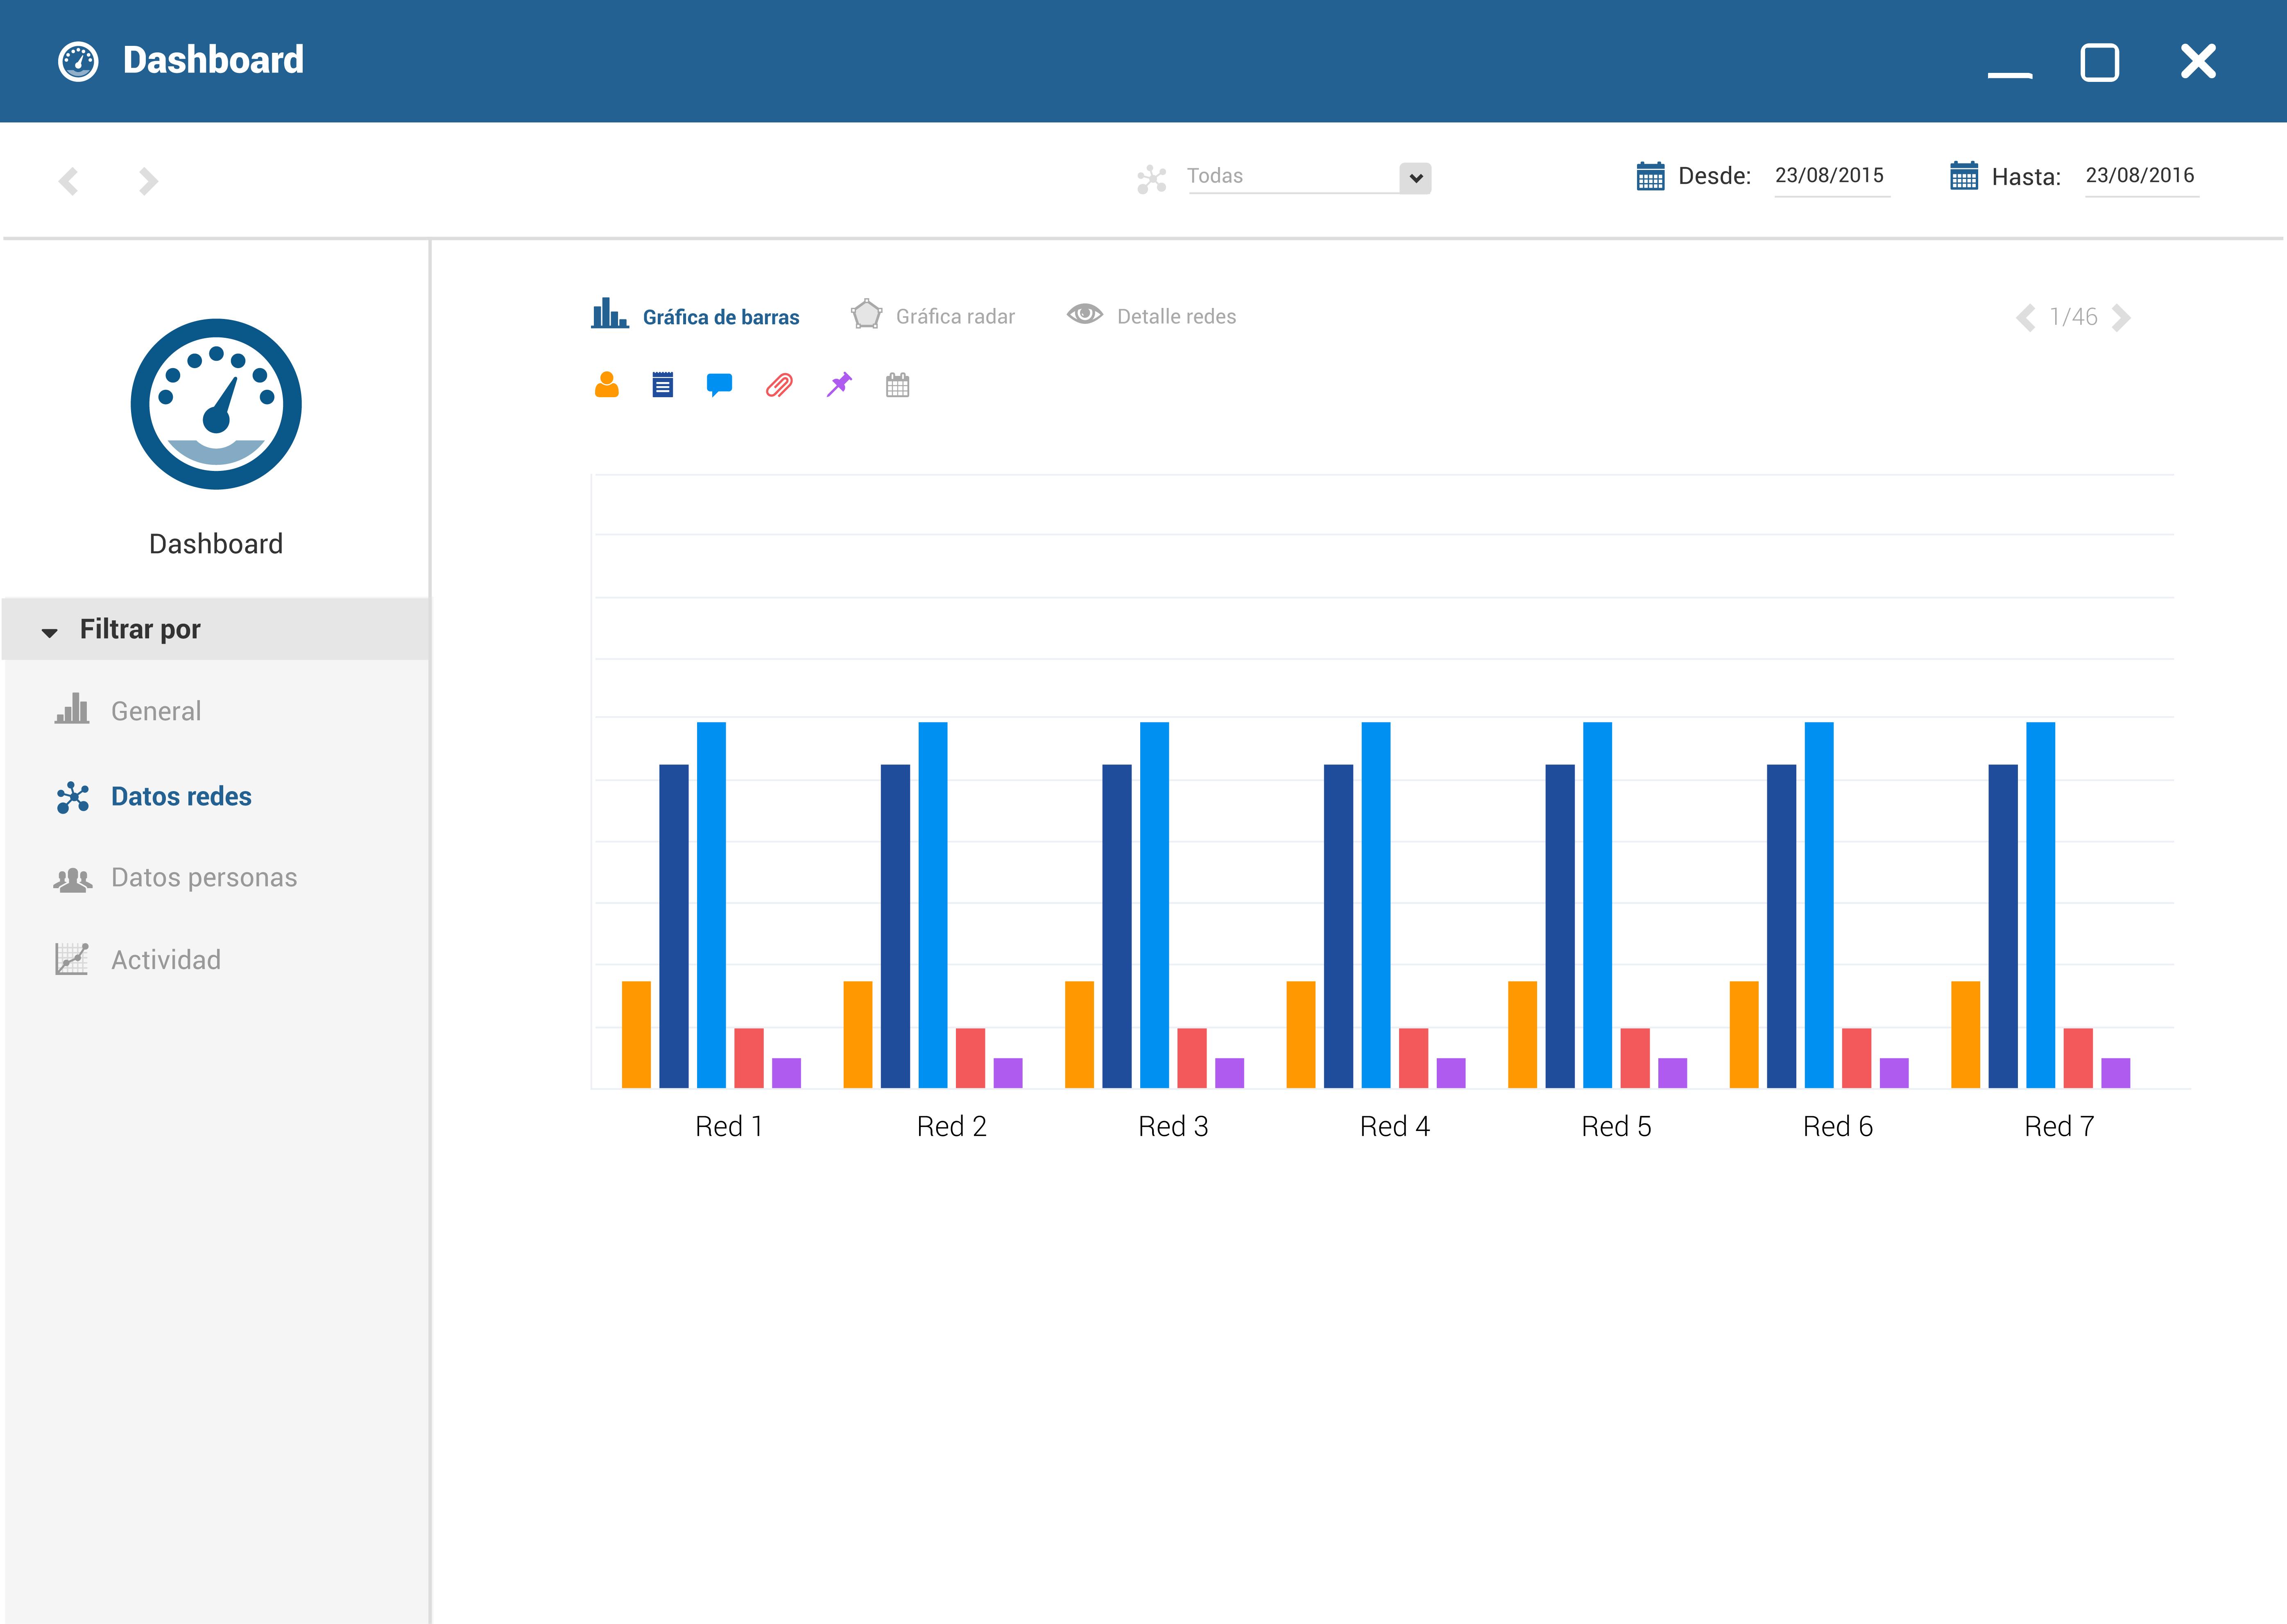2287x1624 pixels.
Task: Open the Hasta calendar icon
Action: tap(1964, 176)
